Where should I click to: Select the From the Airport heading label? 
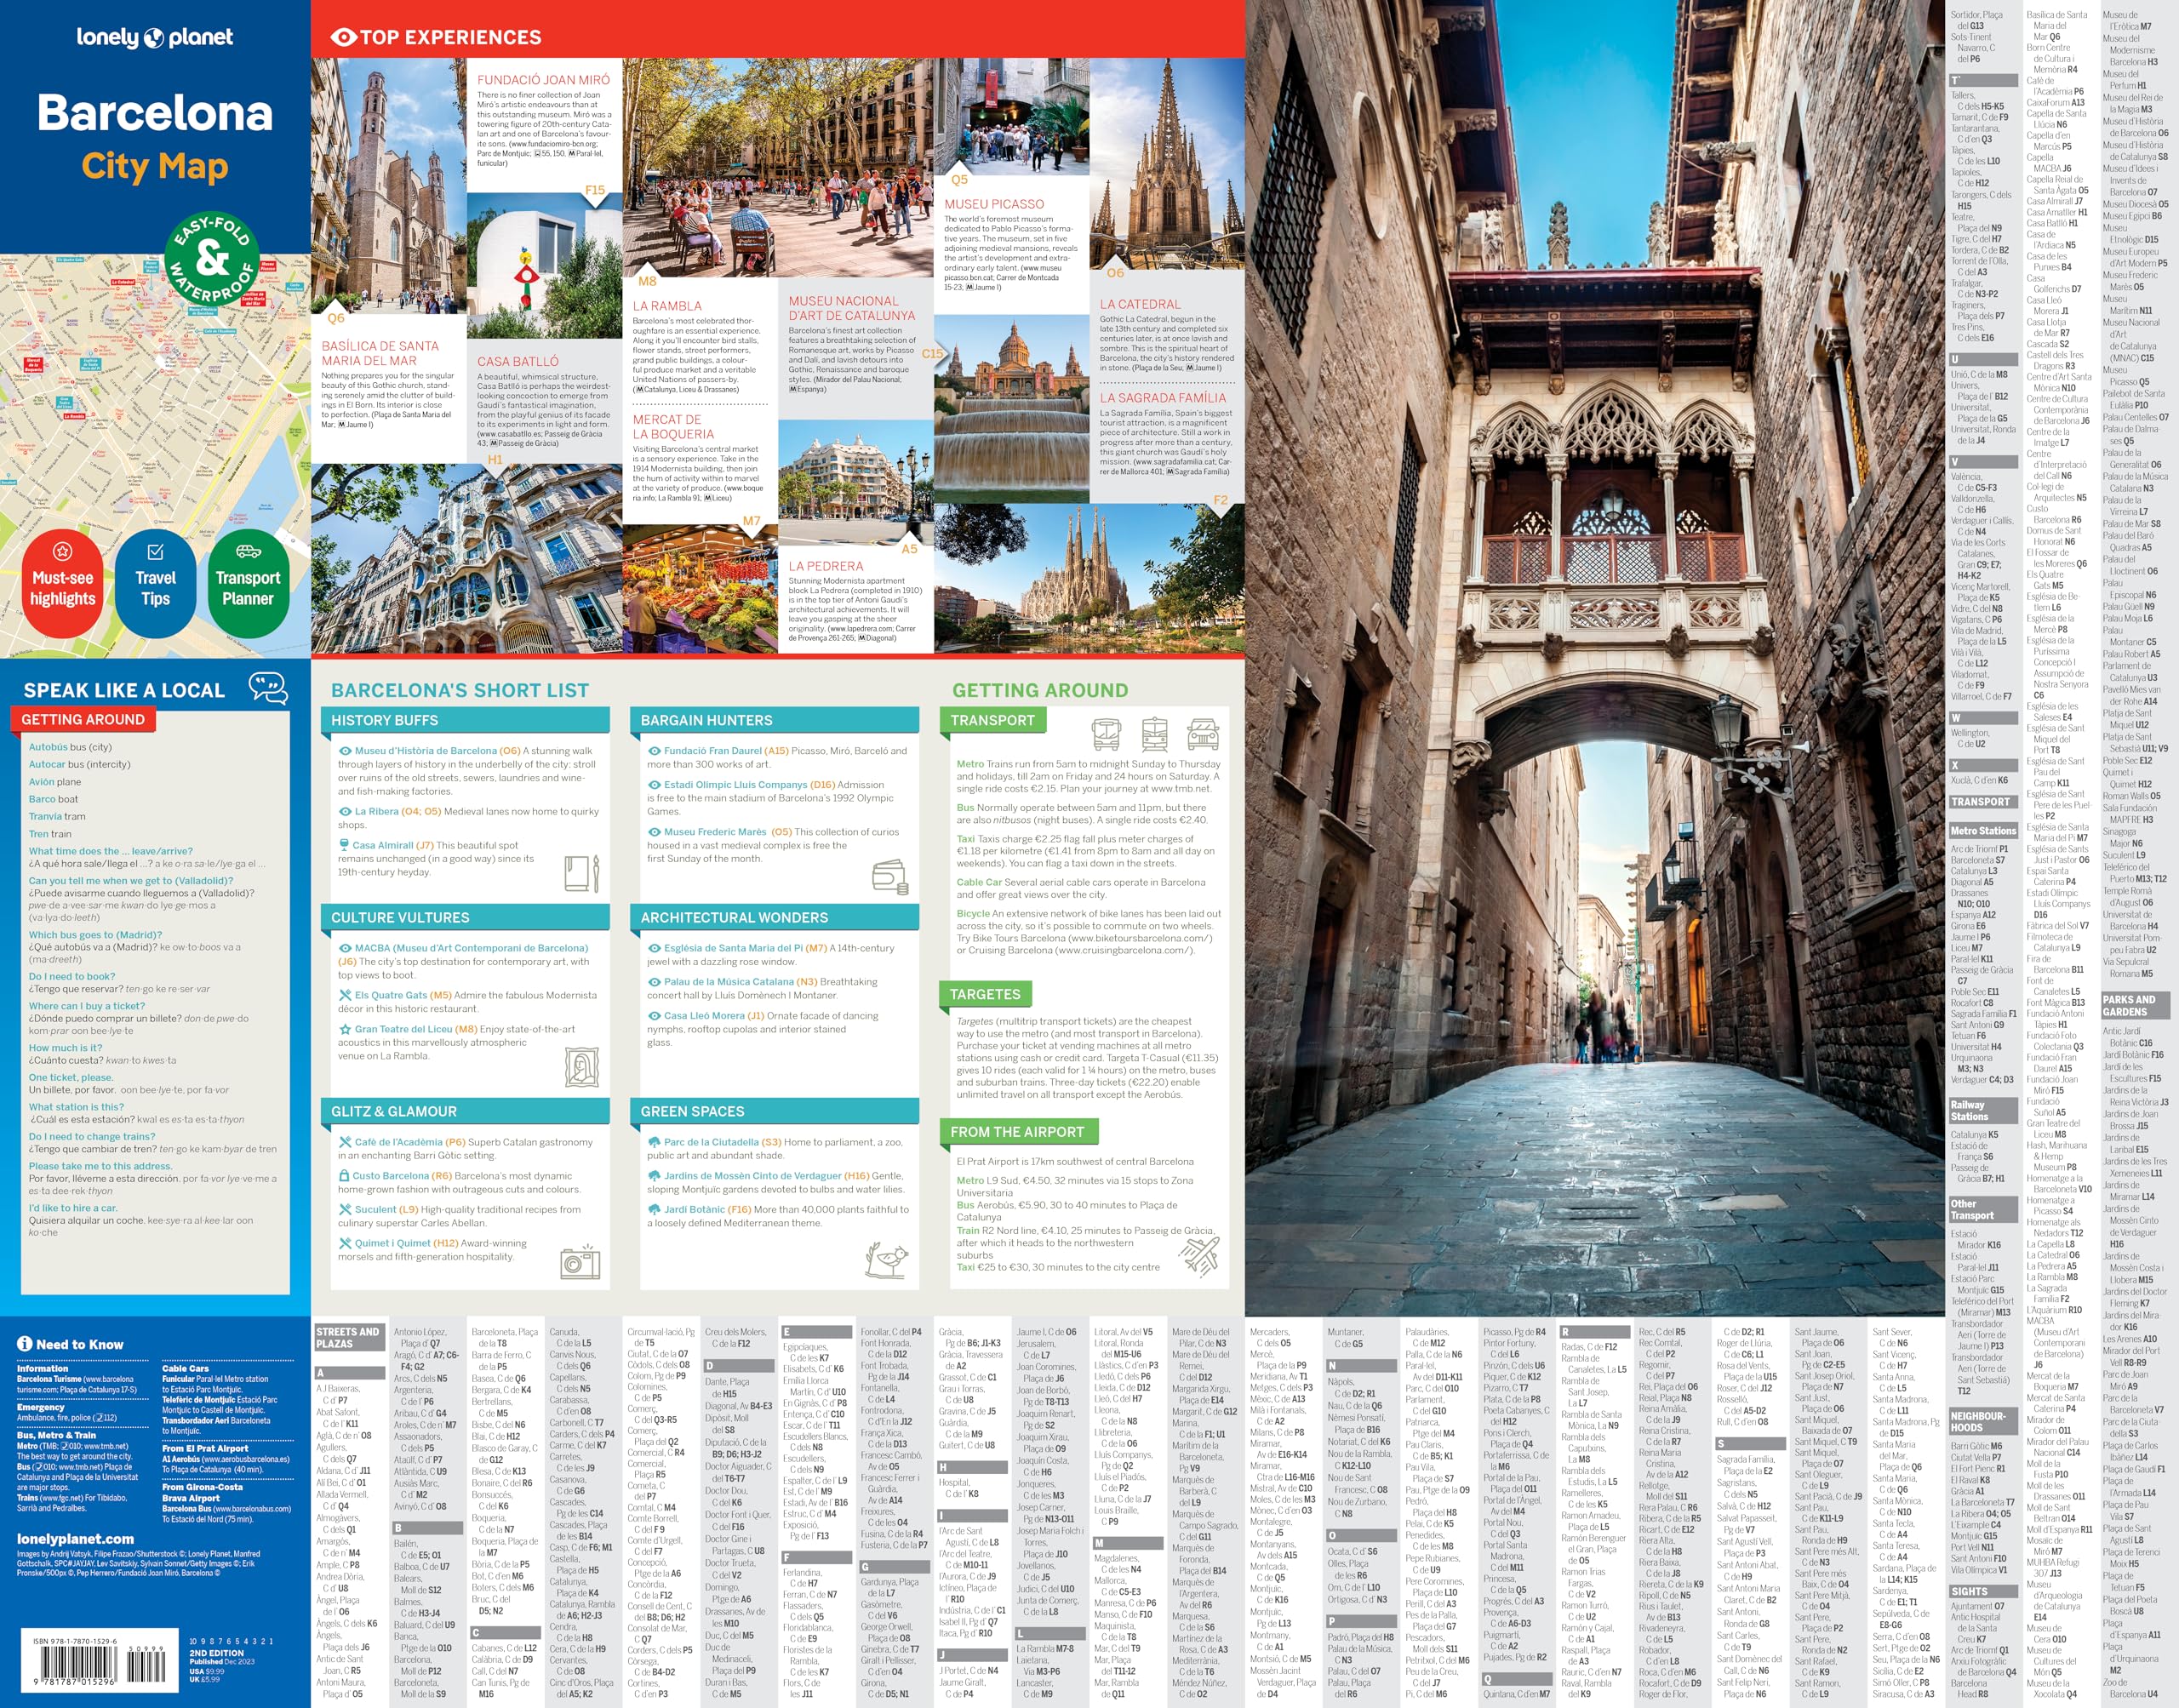coord(1017,1132)
